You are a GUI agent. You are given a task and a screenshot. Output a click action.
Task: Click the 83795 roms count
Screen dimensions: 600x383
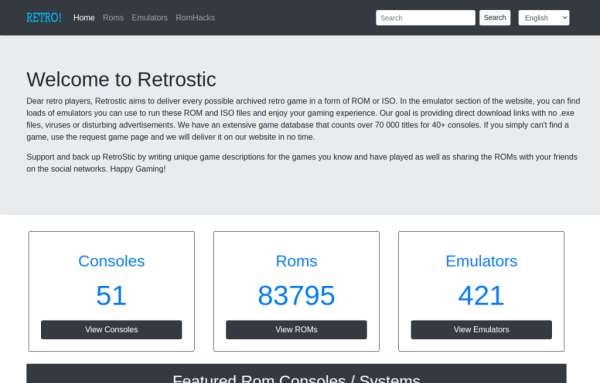tap(296, 295)
